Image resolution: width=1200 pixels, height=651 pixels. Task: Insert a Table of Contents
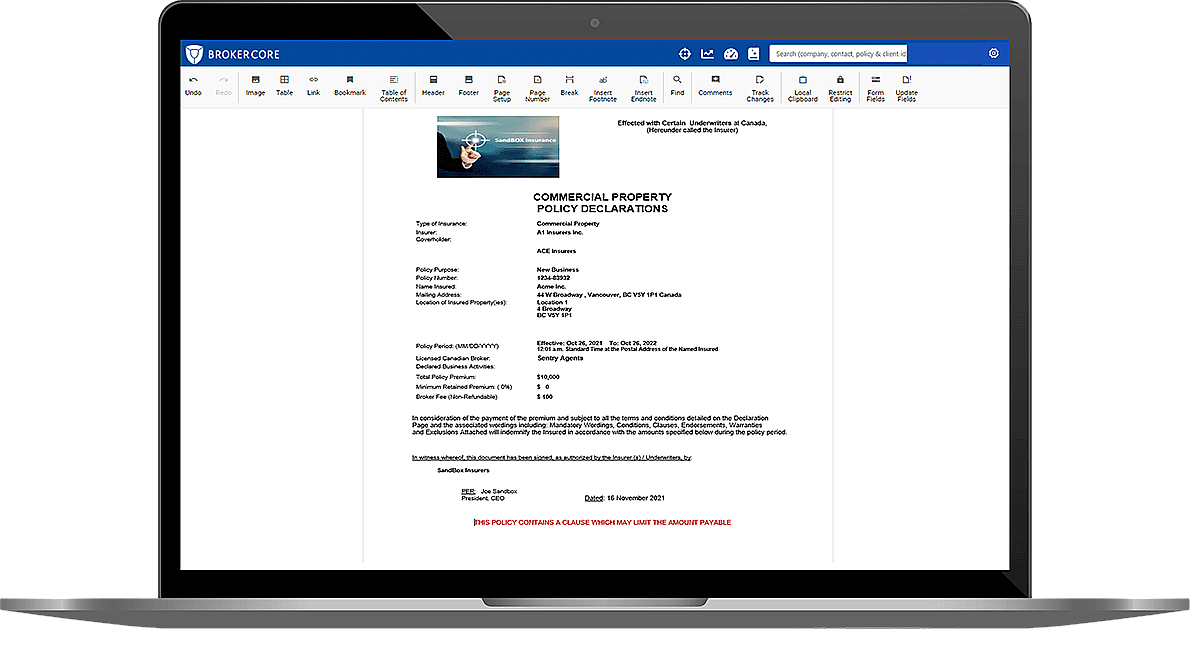pos(394,87)
